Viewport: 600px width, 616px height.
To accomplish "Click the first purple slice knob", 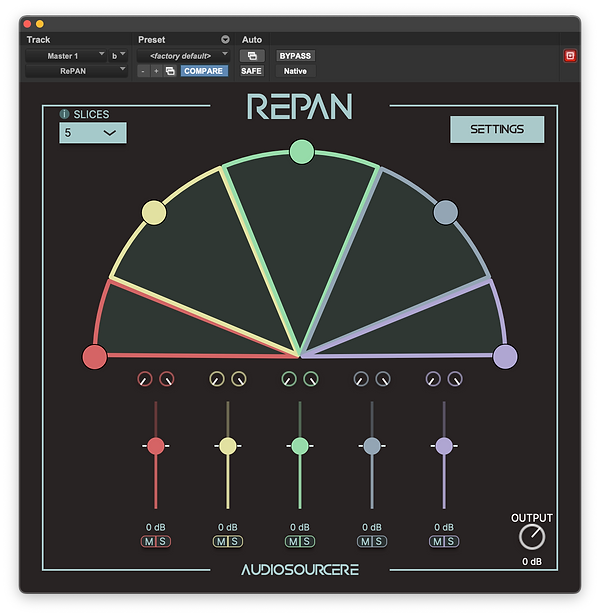I will (433, 379).
